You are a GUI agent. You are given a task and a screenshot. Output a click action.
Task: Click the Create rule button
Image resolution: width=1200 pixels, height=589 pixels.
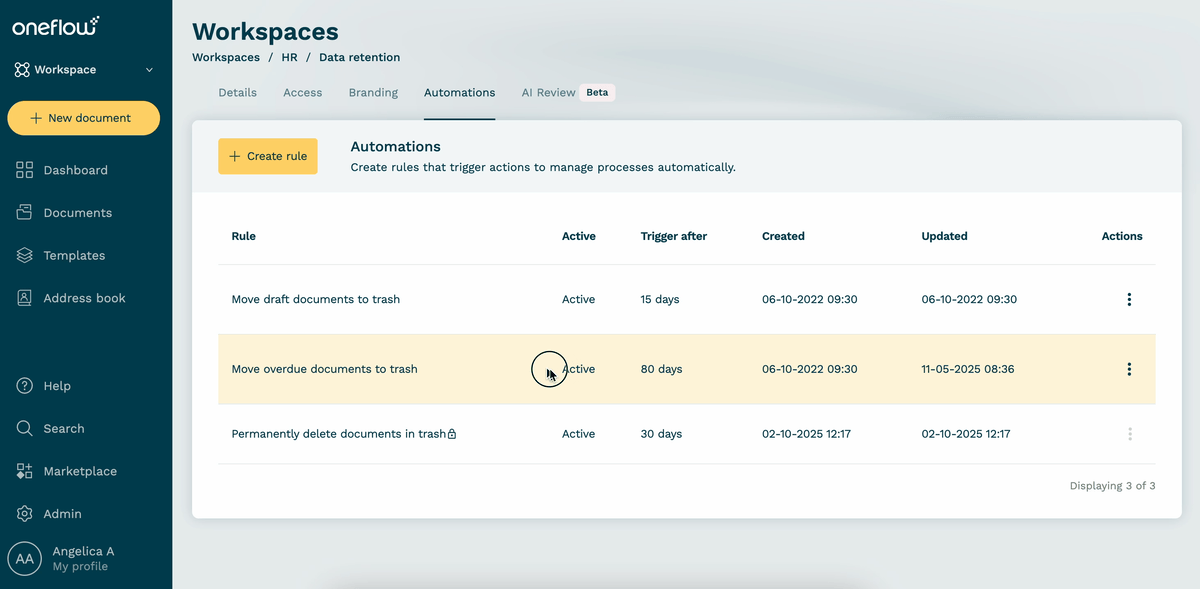(x=268, y=156)
